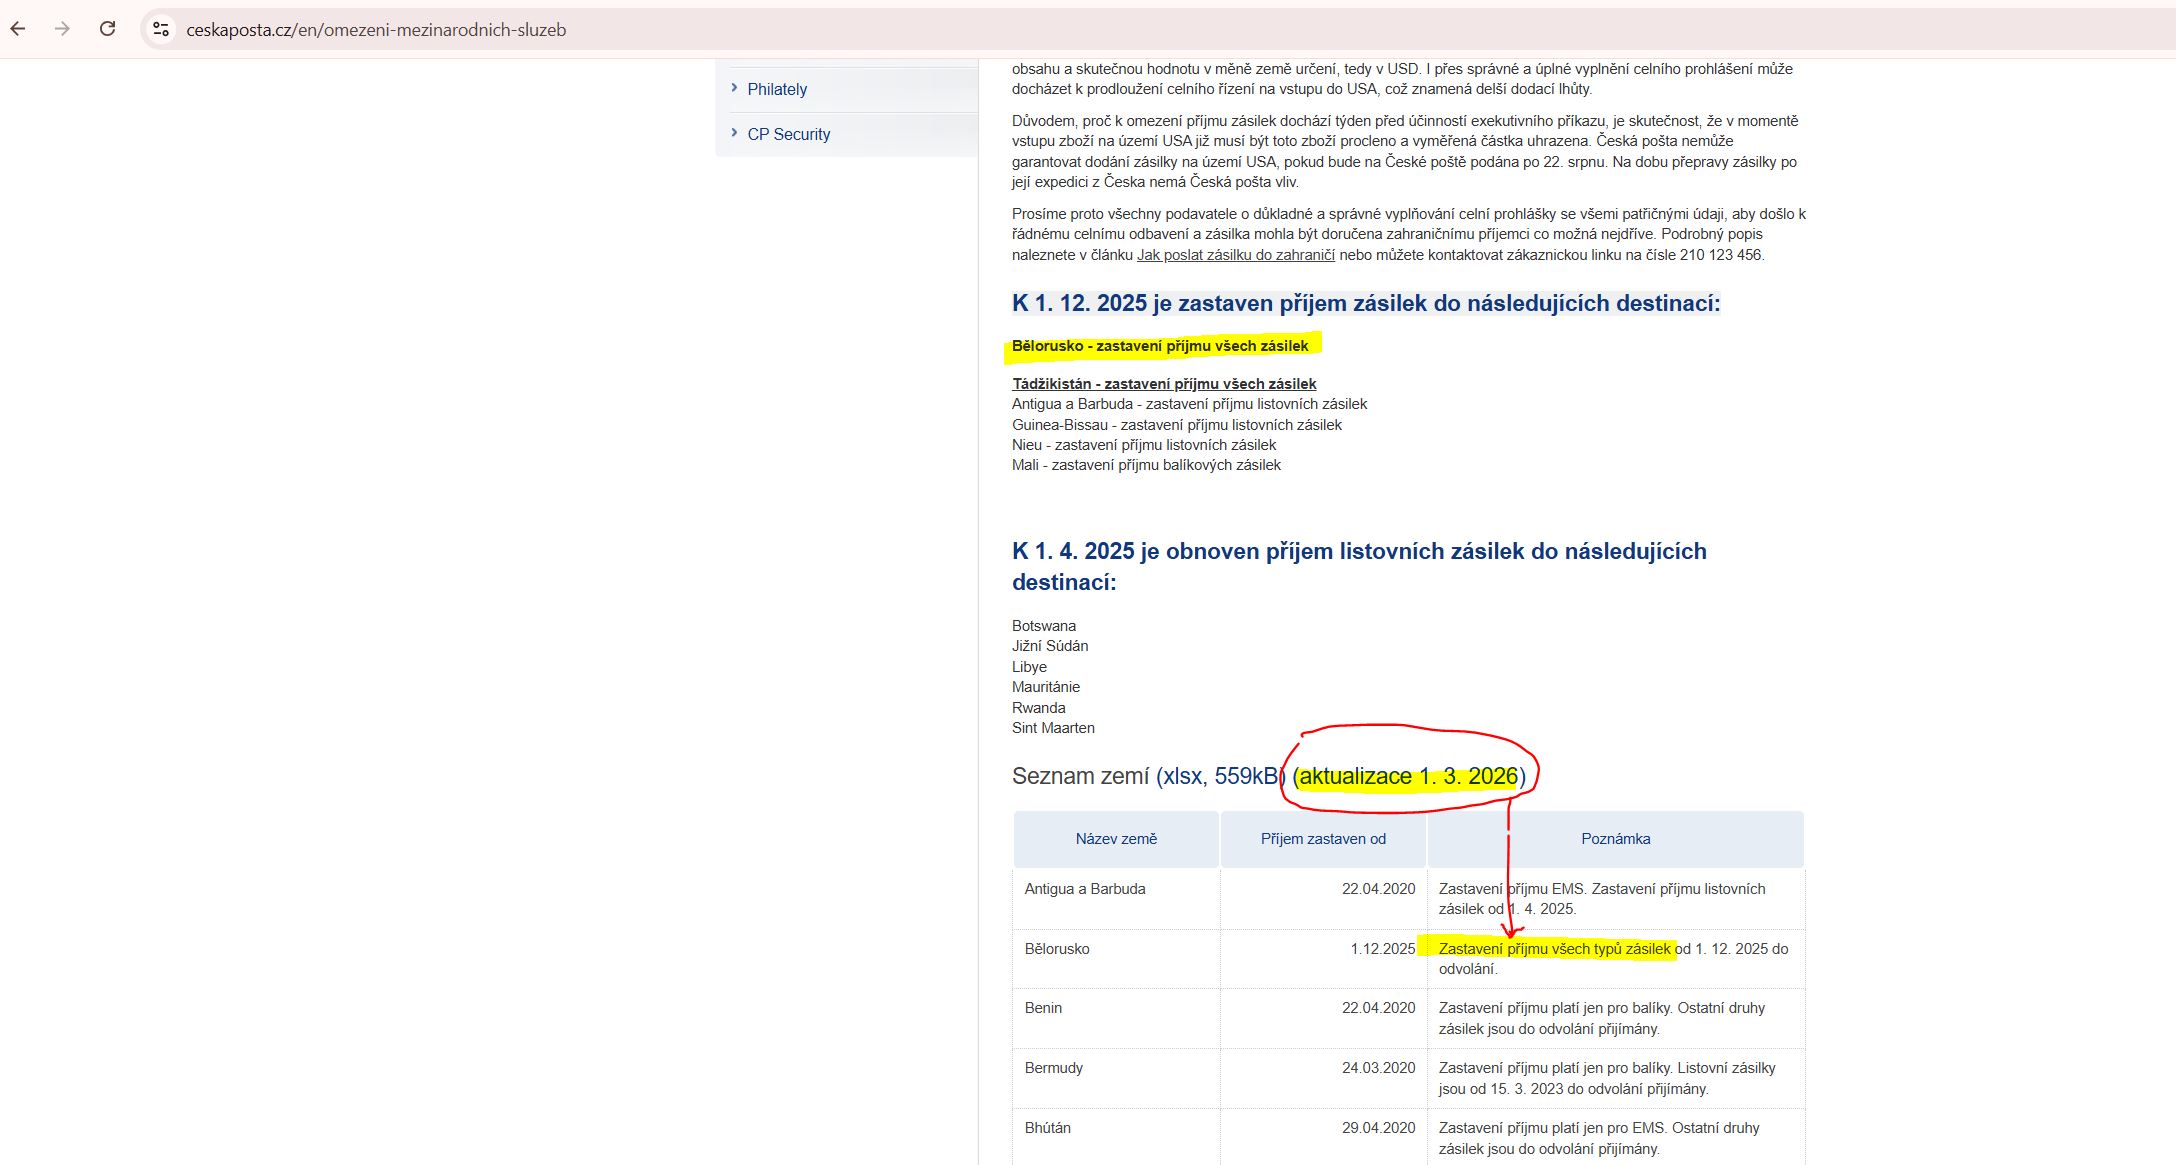2176x1165 pixels.
Task: Open link Jak poslat zásilku do zahraničí
Action: (1235, 255)
